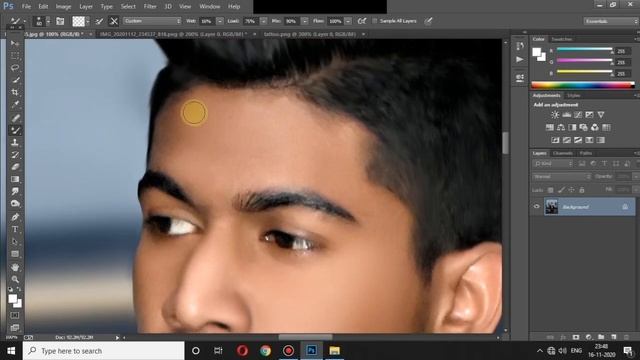Toggle Sample All Layers checkbox
This screenshot has width=640, height=360.
point(375,21)
